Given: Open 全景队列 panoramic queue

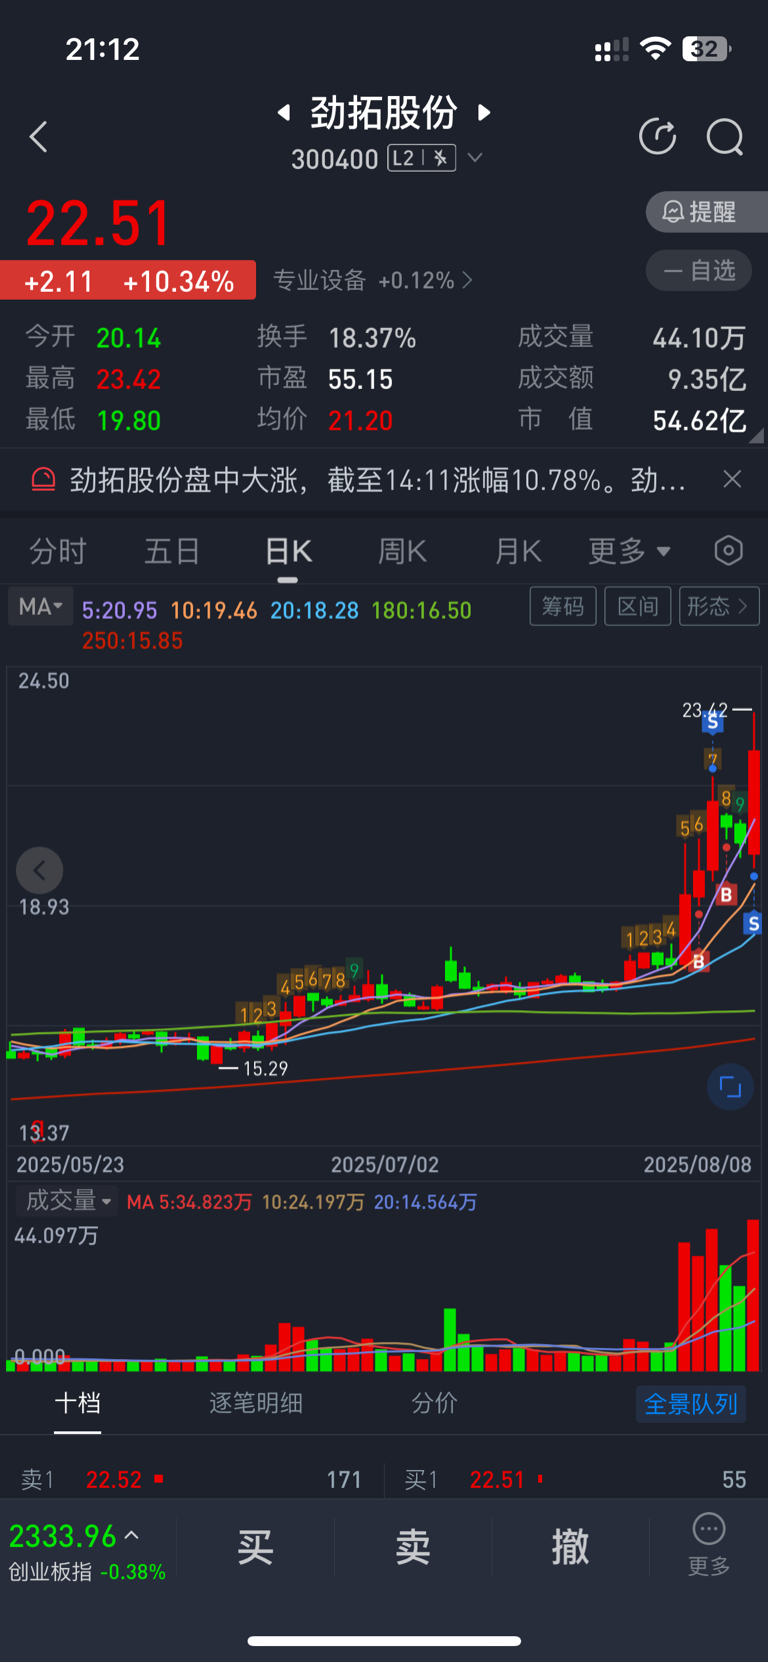Looking at the screenshot, I should (x=691, y=1404).
